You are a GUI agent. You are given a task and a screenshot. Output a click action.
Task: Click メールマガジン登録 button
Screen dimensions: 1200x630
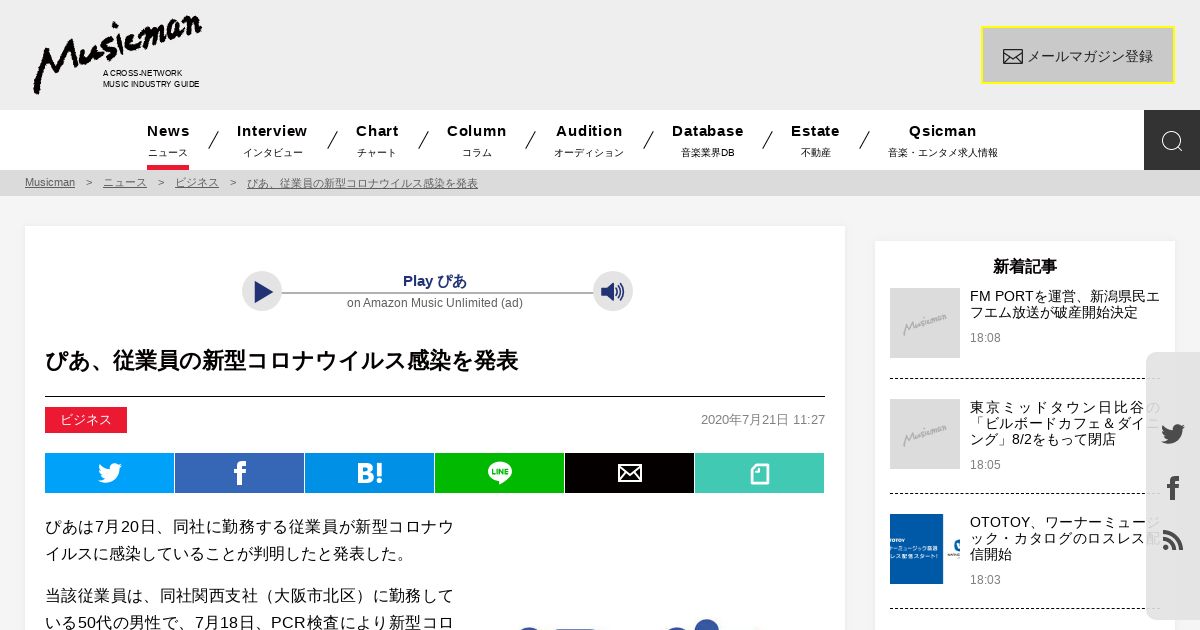point(1078,55)
